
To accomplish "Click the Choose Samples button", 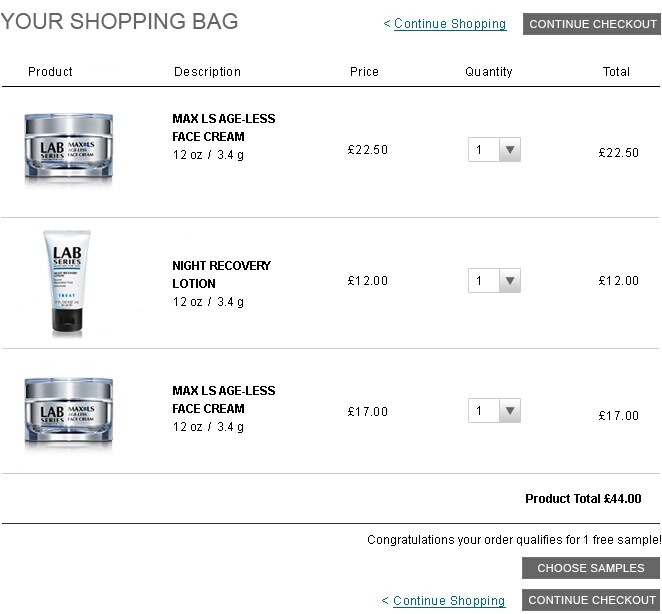I will tap(591, 568).
